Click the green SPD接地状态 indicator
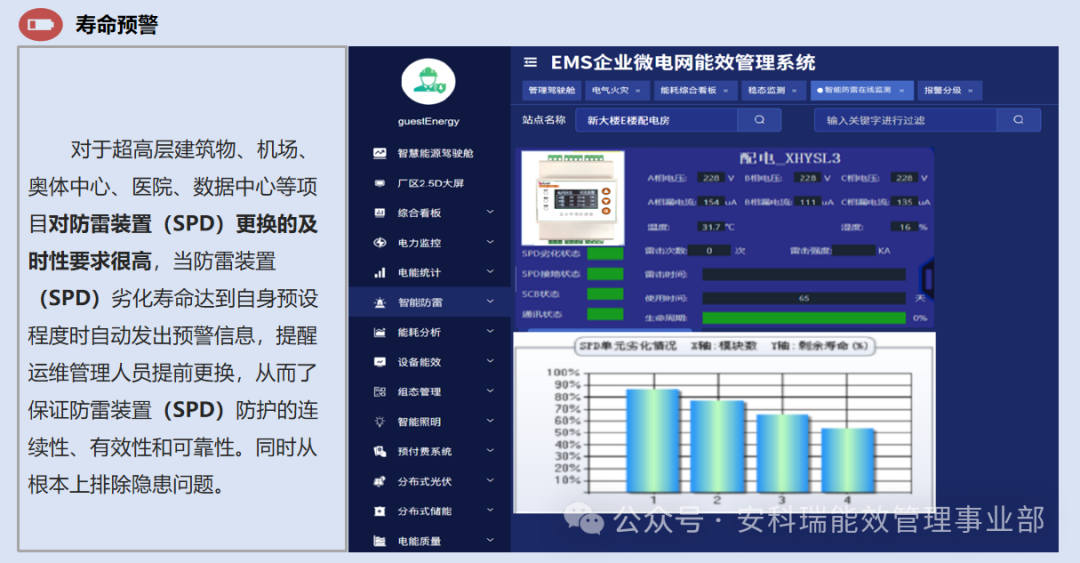The image size is (1080, 563). coord(605,274)
